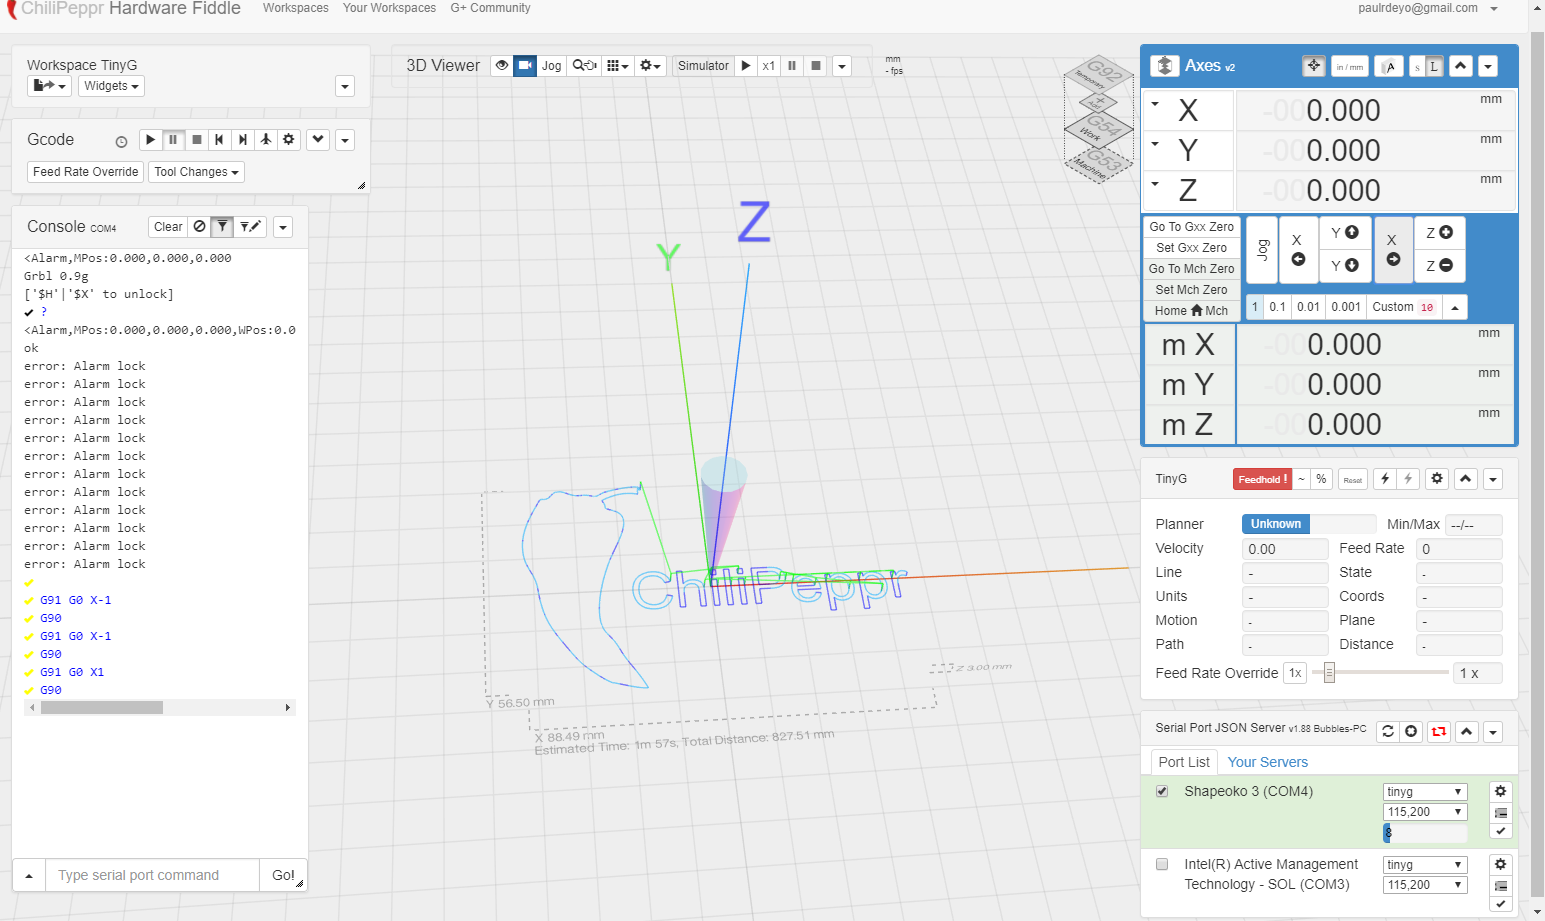1545x921 pixels.
Task: Pause Gcode playback
Action: click(173, 140)
